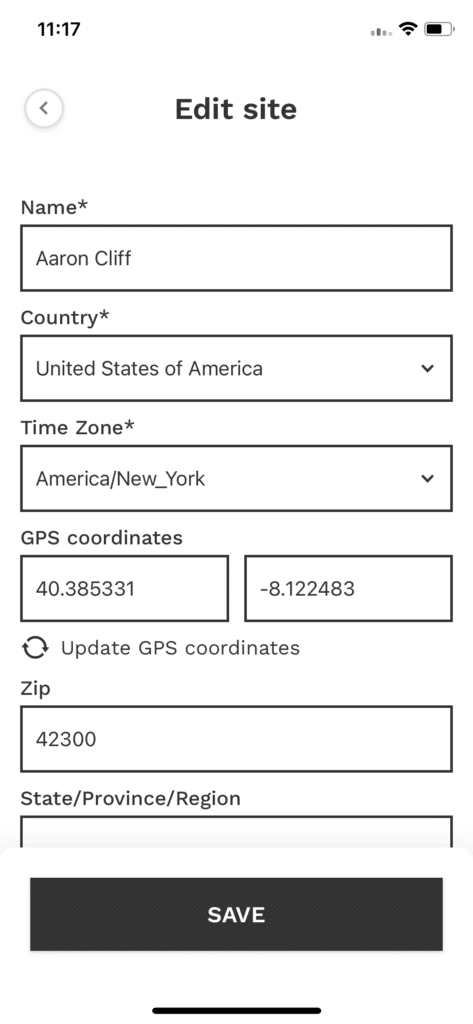Tap the GPS coordinates section label
473x1024 pixels.
coord(102,537)
